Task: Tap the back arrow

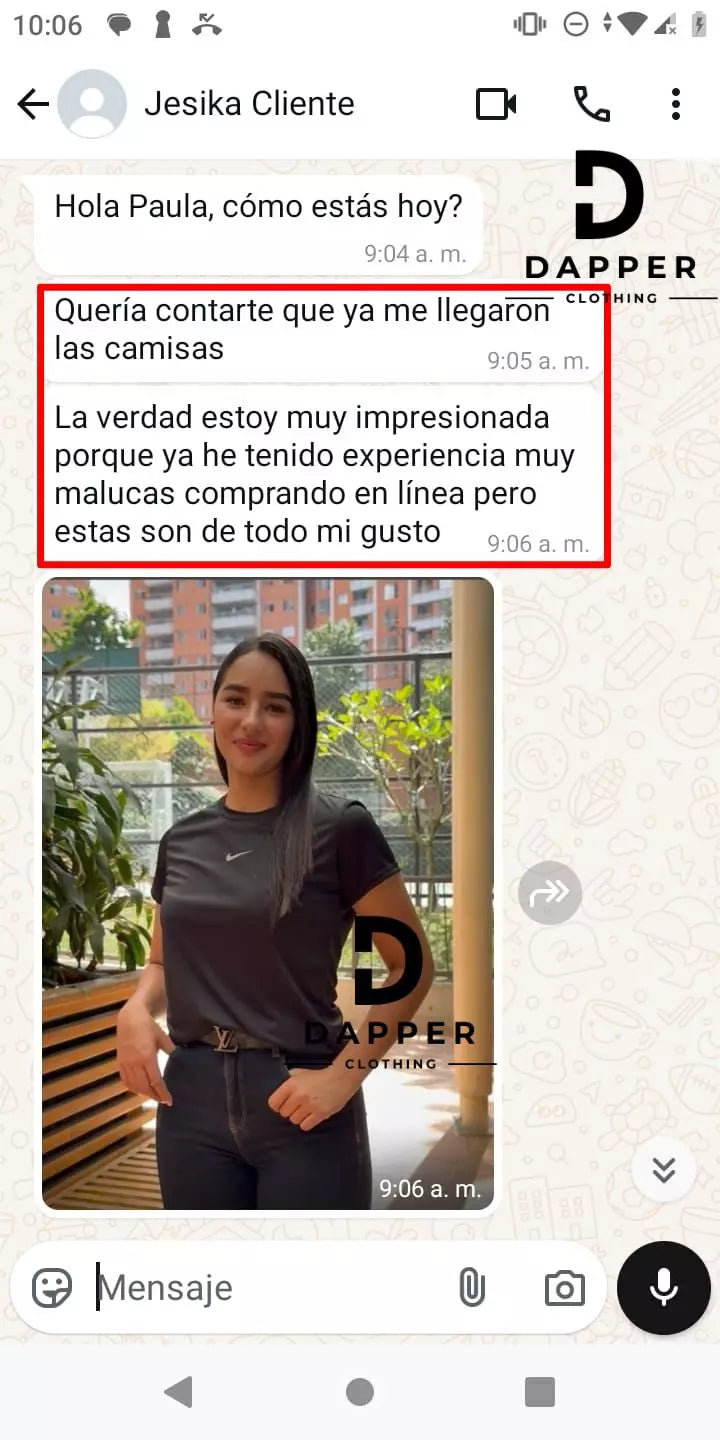Action: click(33, 104)
